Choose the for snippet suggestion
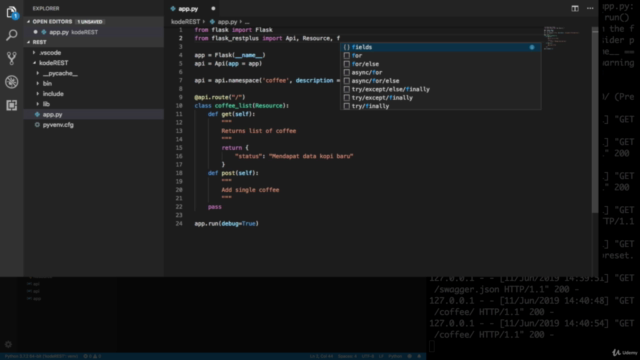Viewport: 640px width, 360px height. coord(441,56)
